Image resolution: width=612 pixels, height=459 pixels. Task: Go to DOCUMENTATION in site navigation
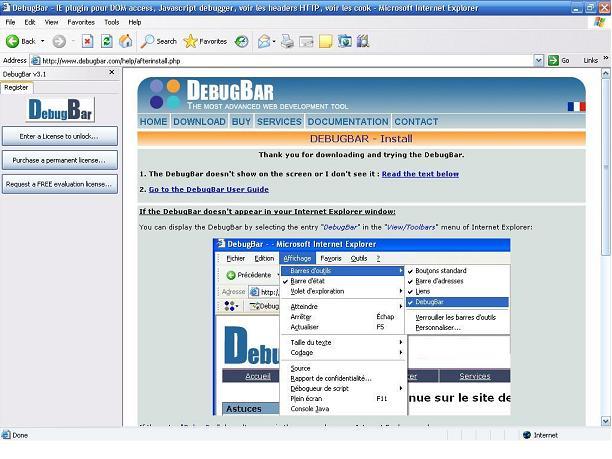coord(348,122)
